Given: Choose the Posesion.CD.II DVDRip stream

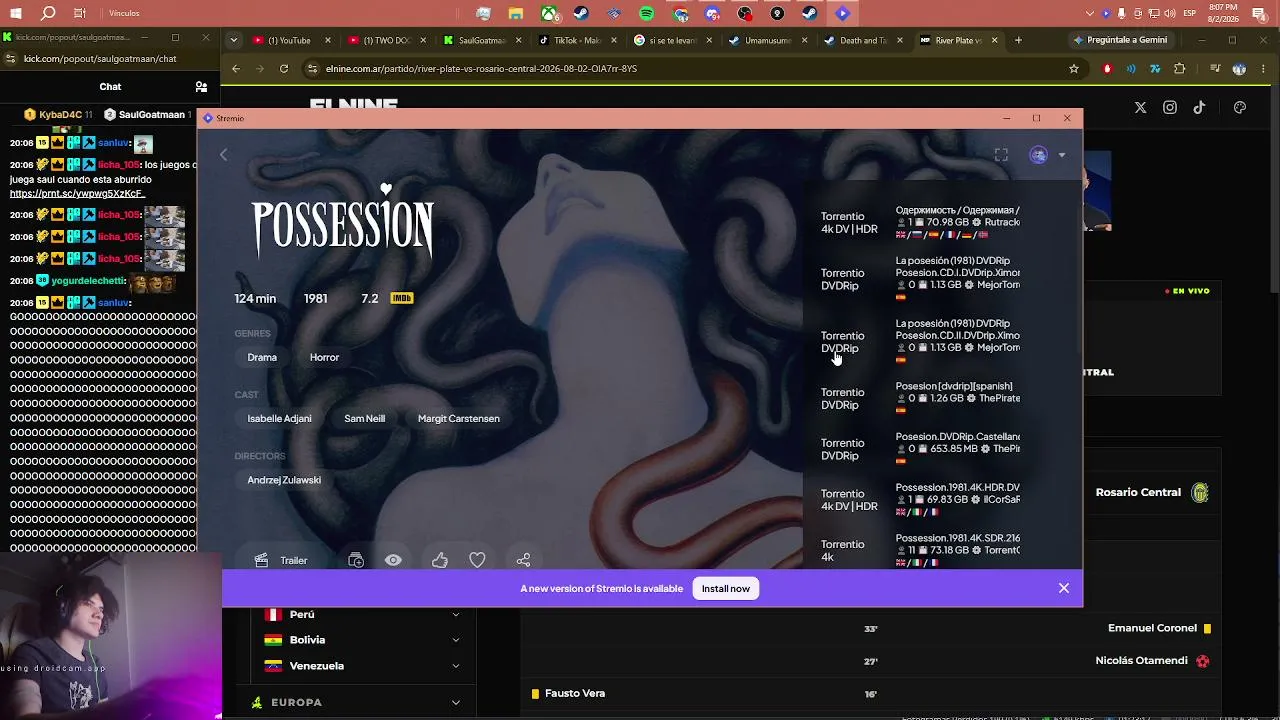Looking at the screenshot, I should 920,341.
